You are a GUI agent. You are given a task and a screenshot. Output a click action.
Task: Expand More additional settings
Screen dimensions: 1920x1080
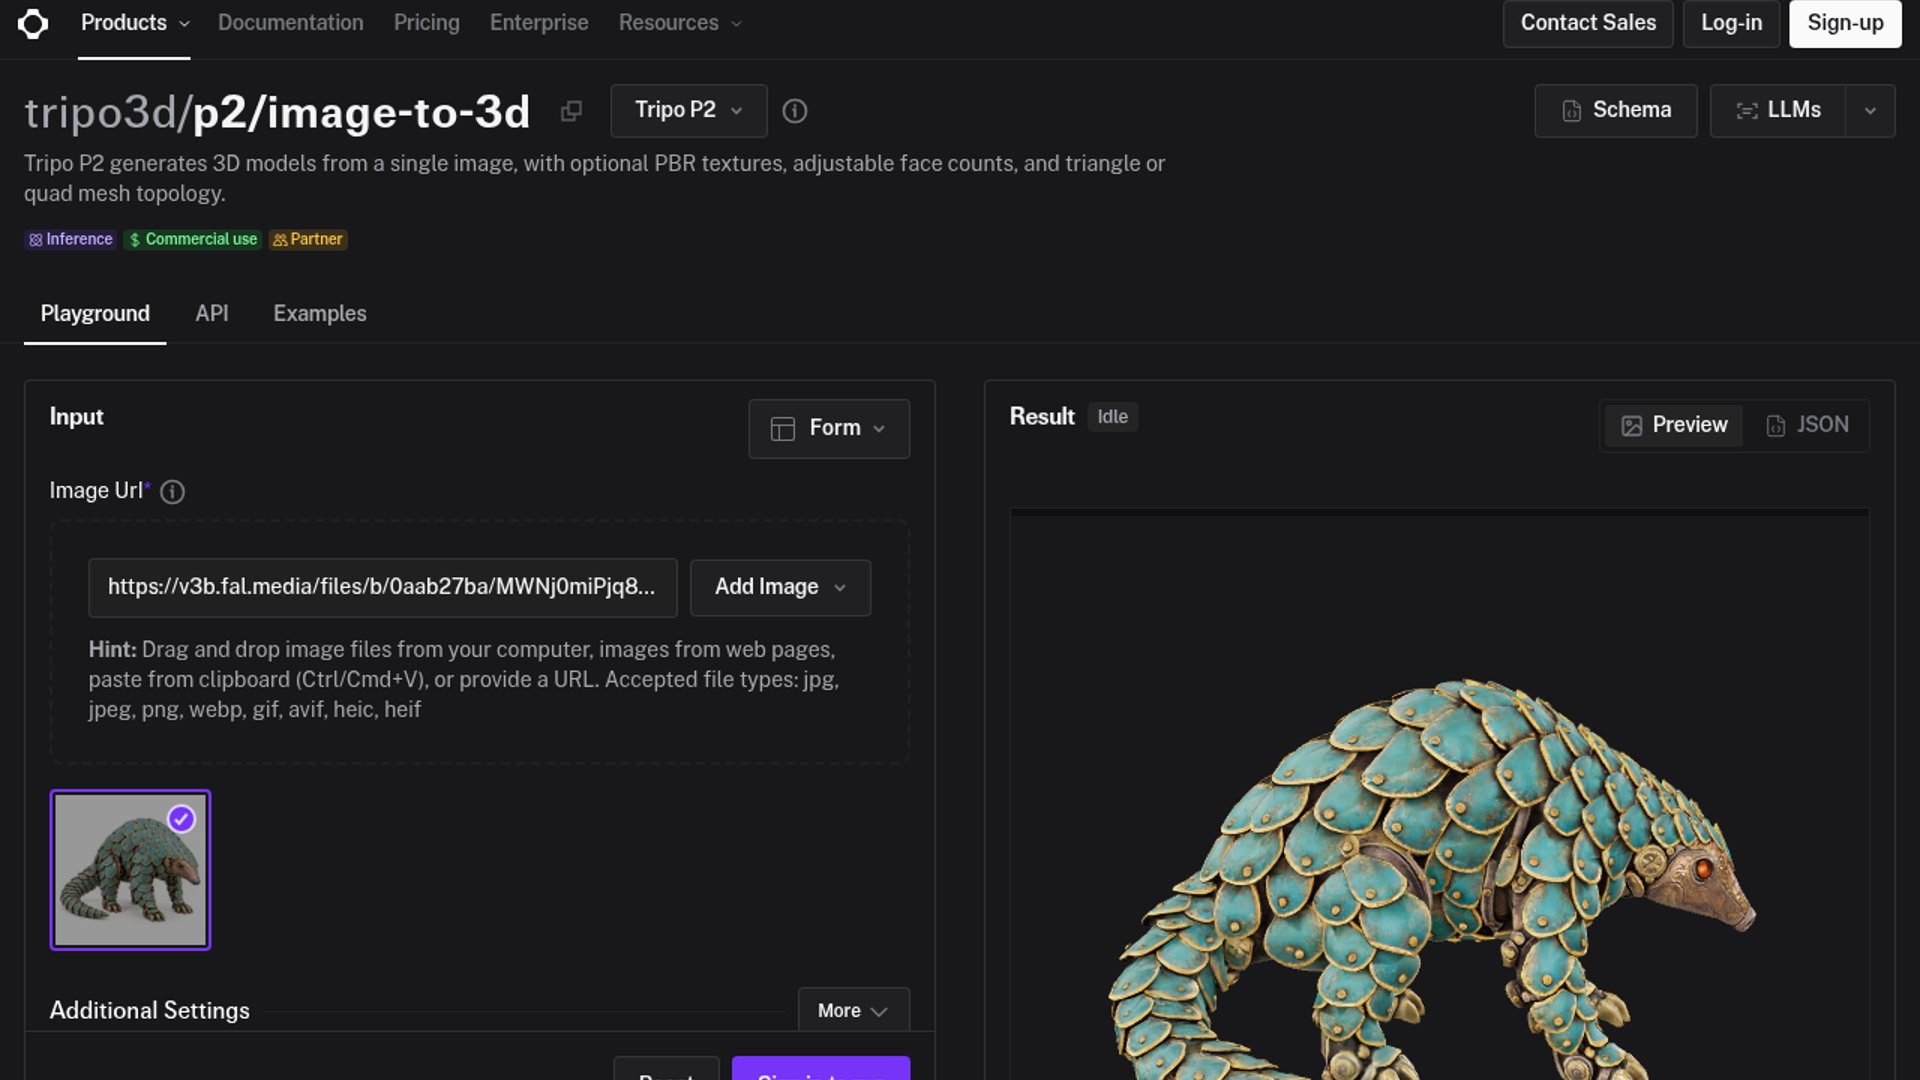click(853, 1010)
